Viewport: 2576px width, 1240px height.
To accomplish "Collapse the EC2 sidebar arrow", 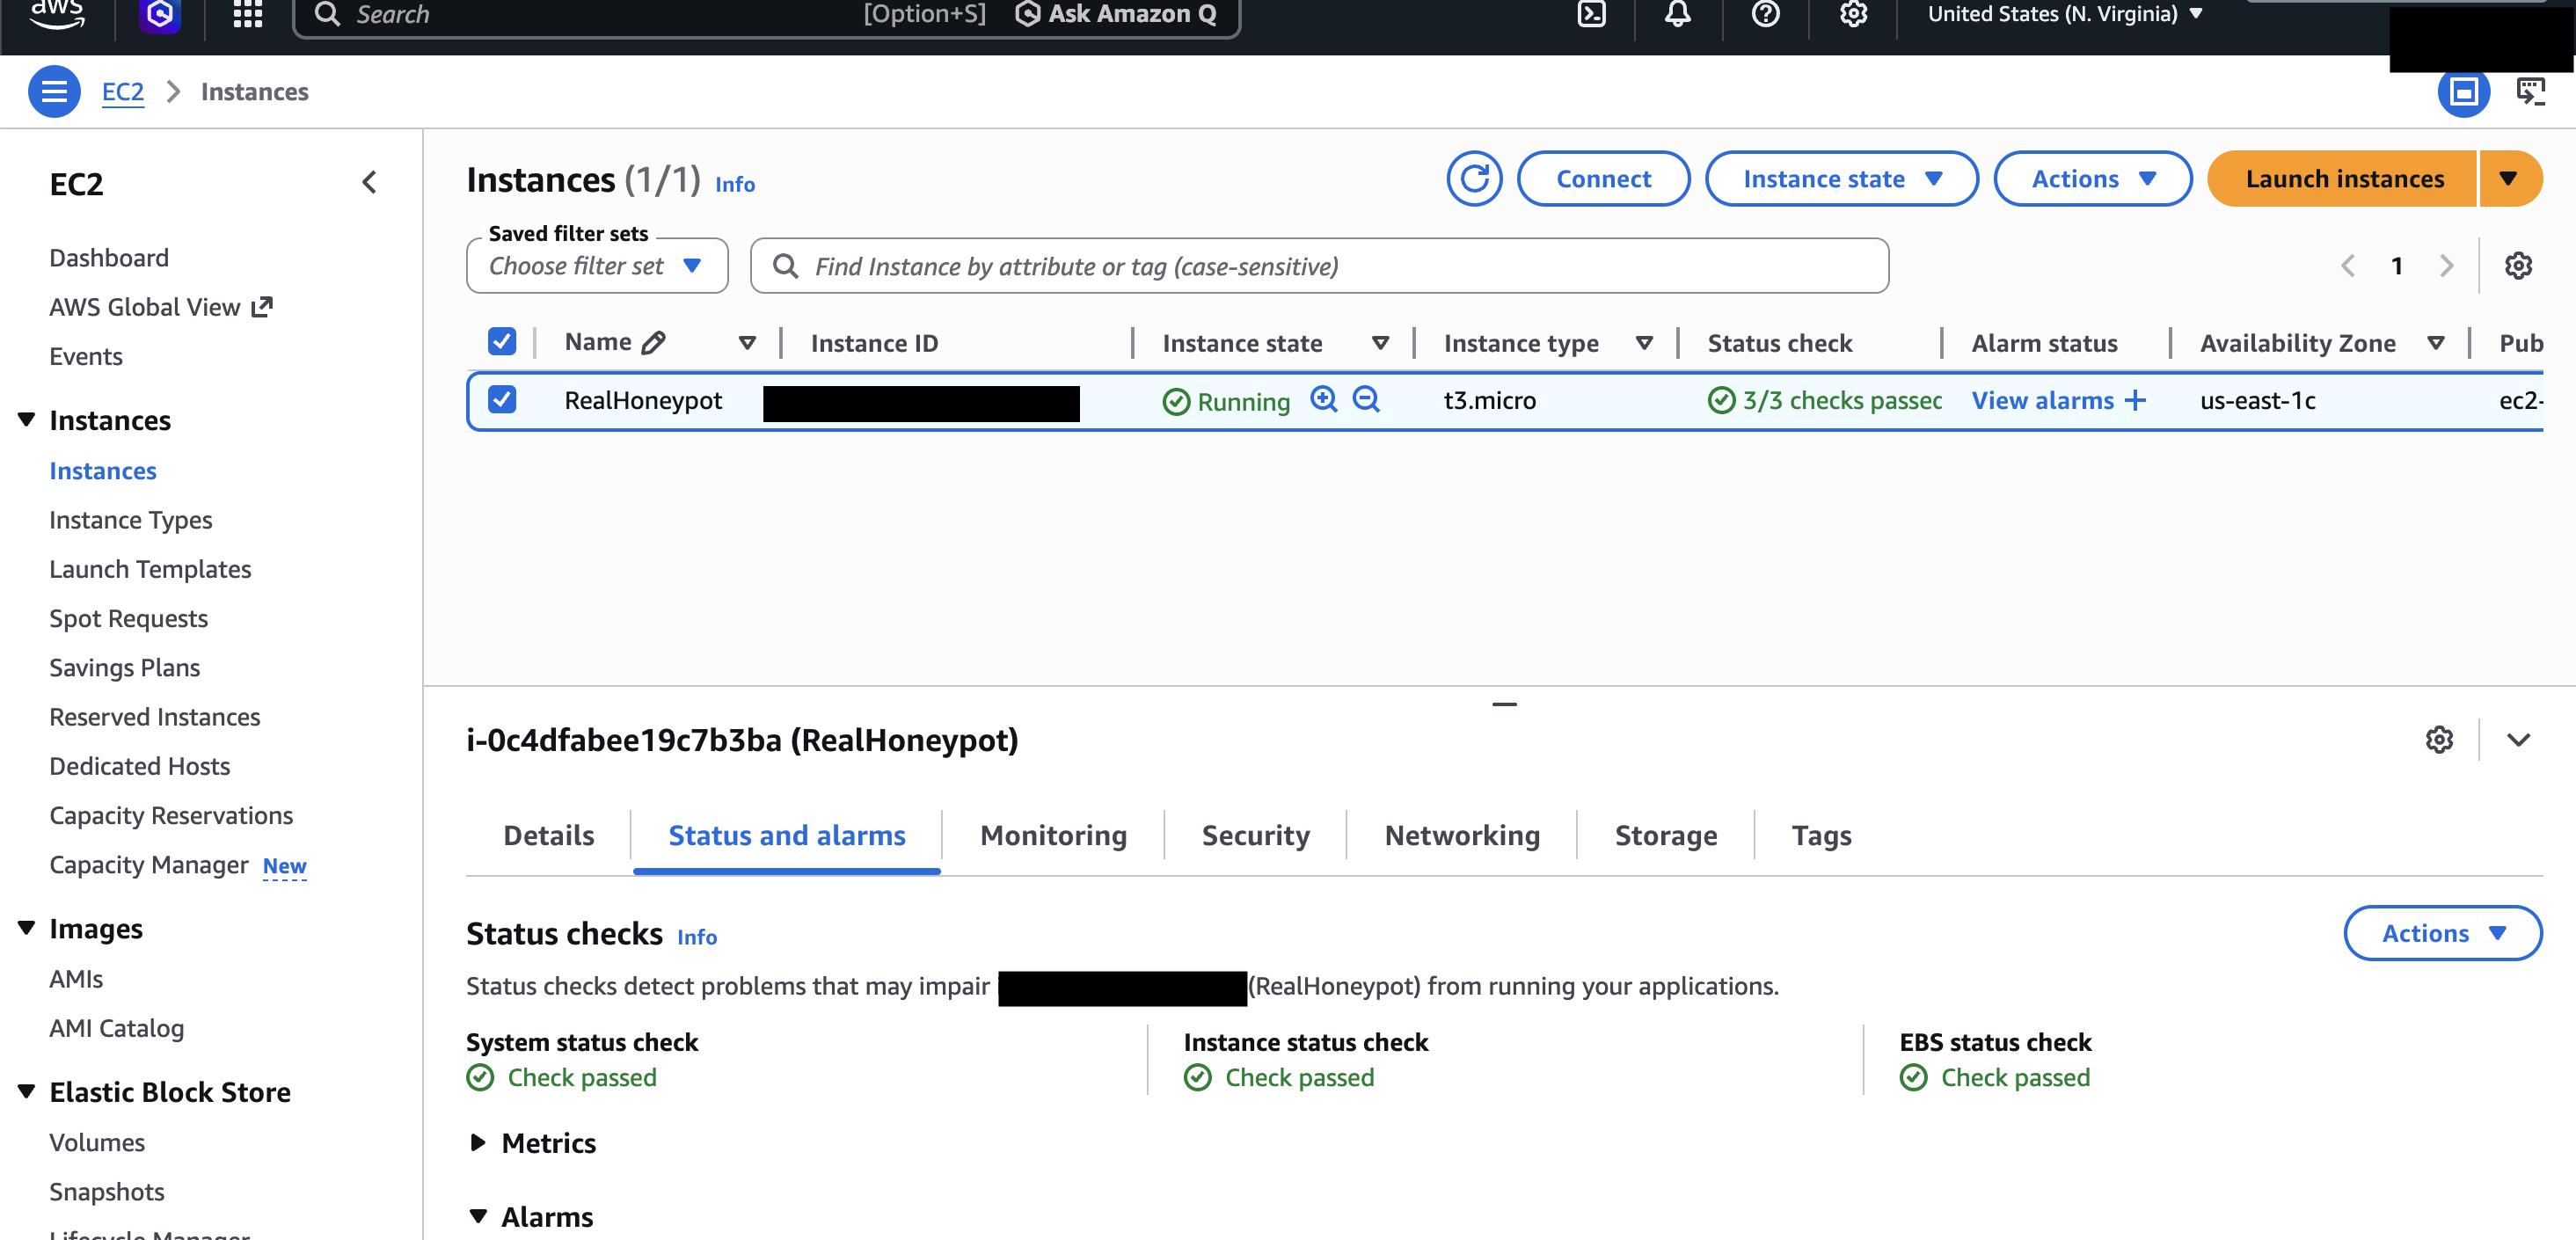I will (x=369, y=182).
